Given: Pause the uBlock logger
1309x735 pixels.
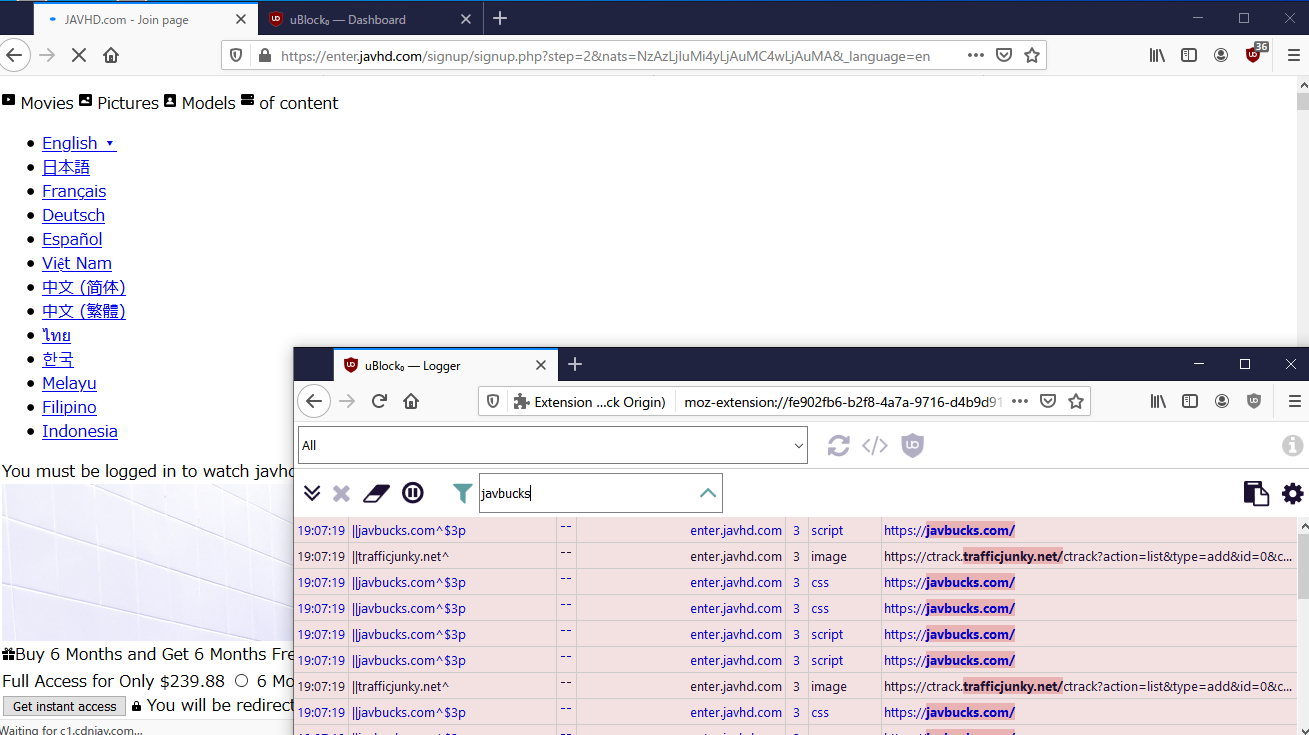Looking at the screenshot, I should pos(413,493).
